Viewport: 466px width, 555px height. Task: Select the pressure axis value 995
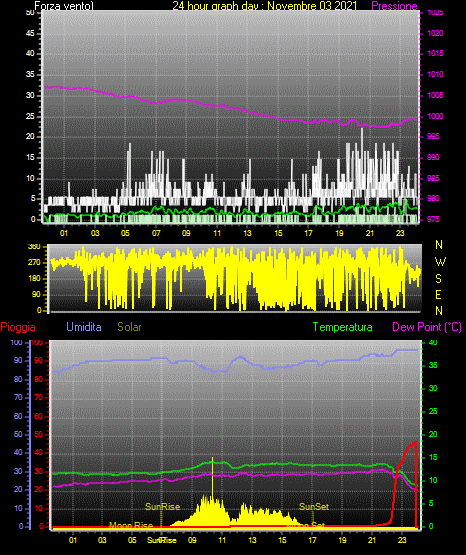coord(433,136)
